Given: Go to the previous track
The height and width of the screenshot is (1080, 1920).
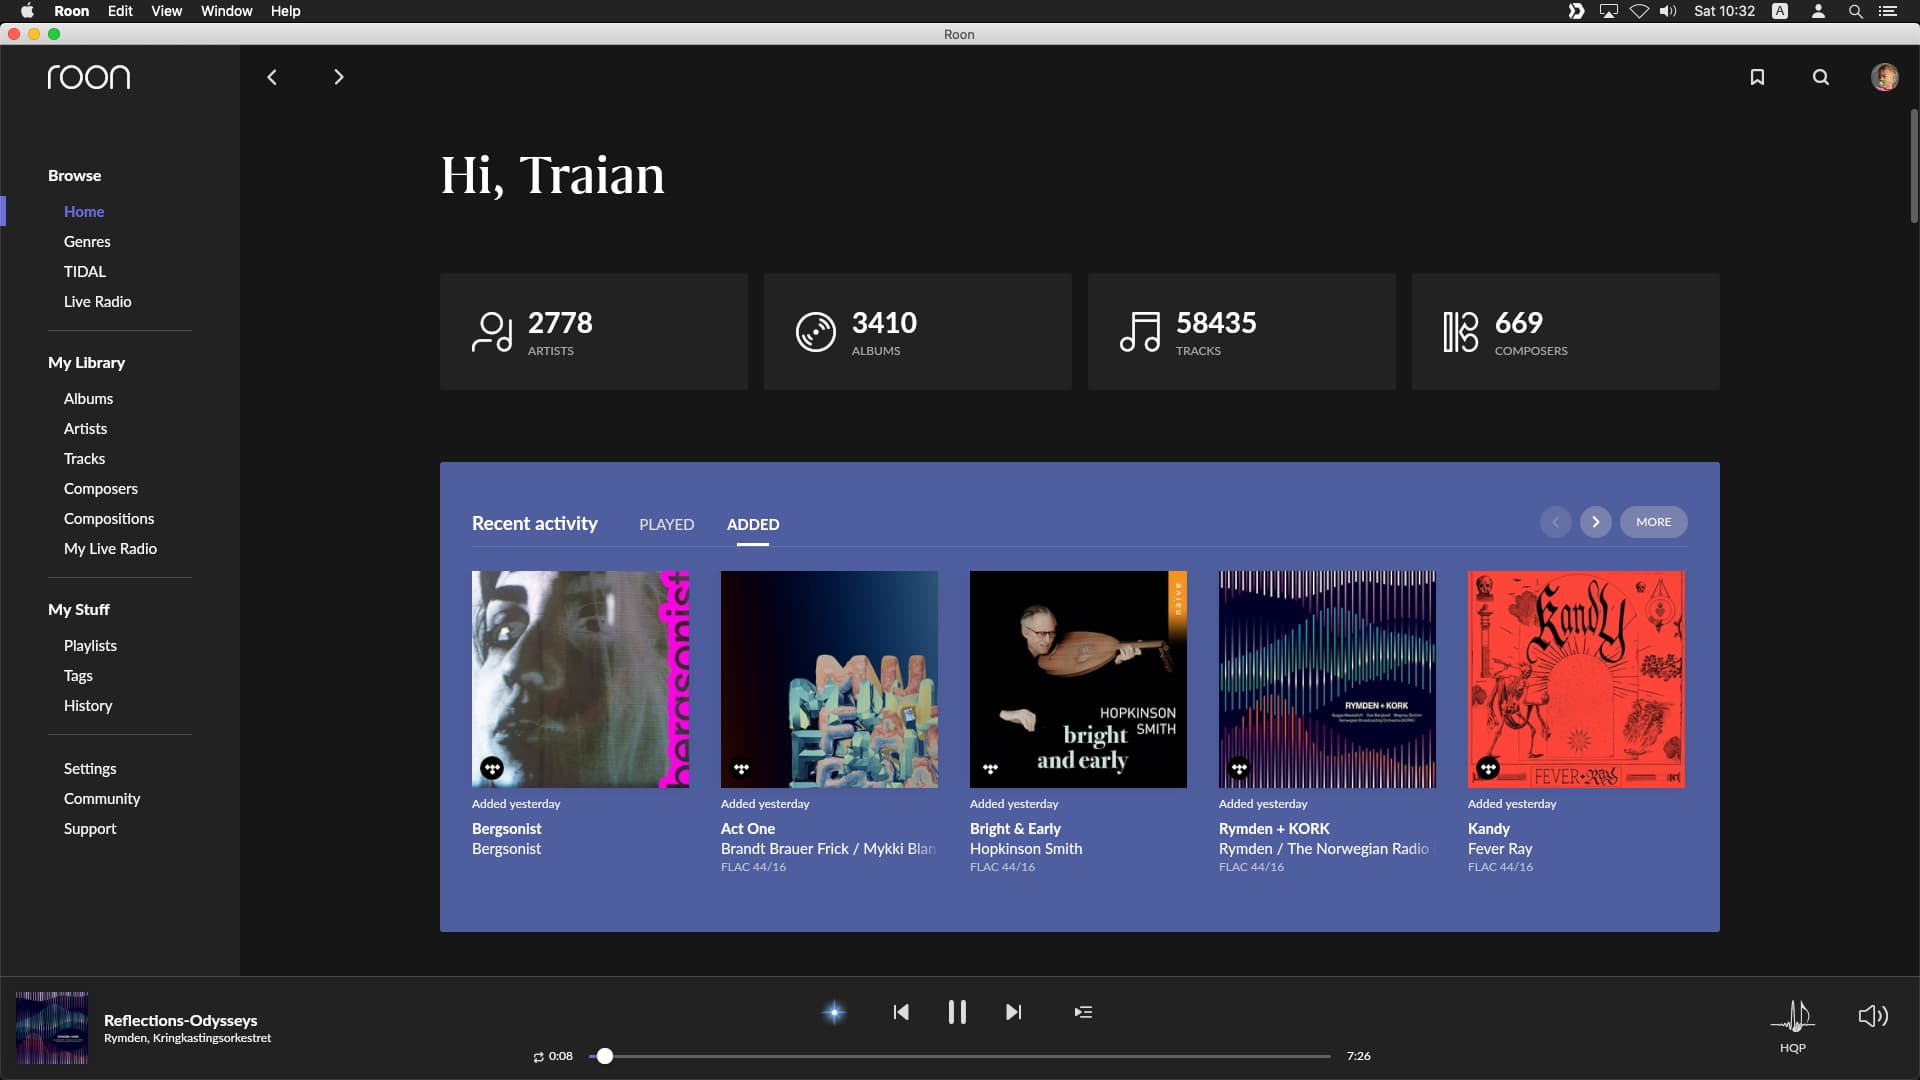Looking at the screenshot, I should tap(901, 1012).
